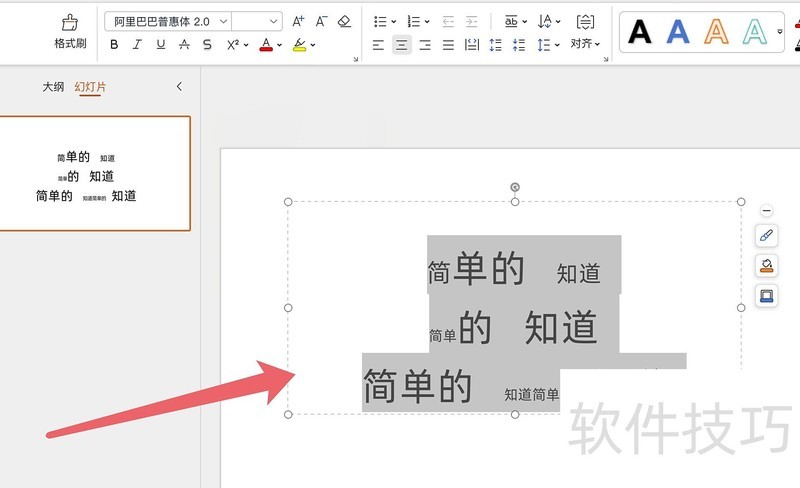This screenshot has width=800, height=488.
Task: Toggle italic formatting
Action: [136, 44]
